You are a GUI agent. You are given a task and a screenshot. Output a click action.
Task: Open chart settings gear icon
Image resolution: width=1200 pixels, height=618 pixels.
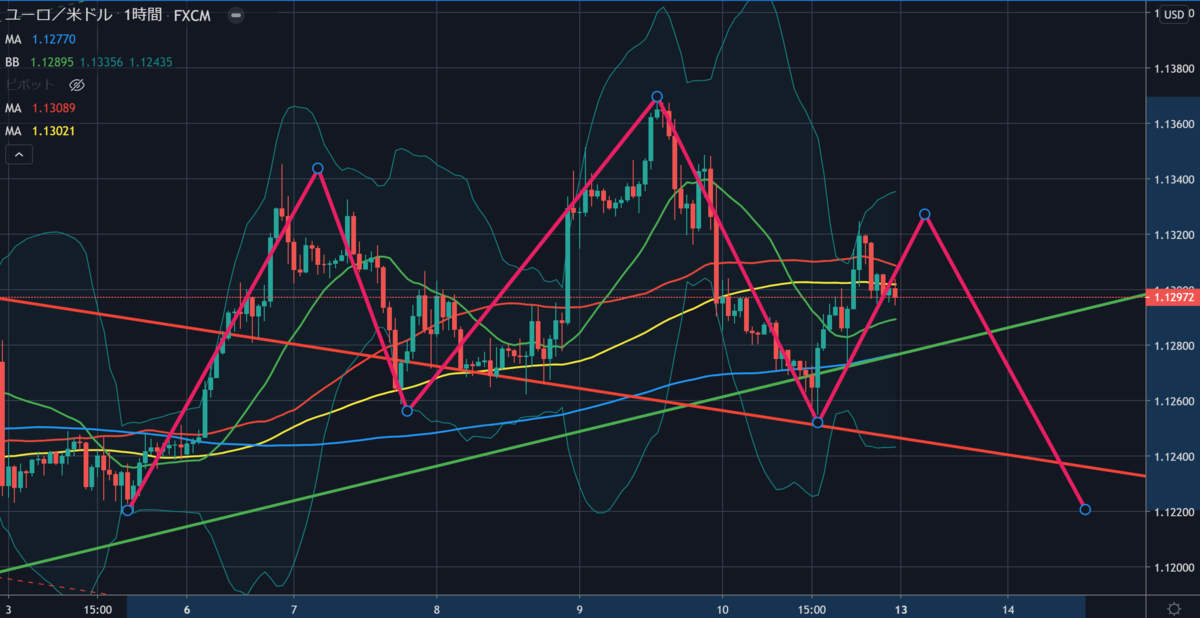(1173, 608)
